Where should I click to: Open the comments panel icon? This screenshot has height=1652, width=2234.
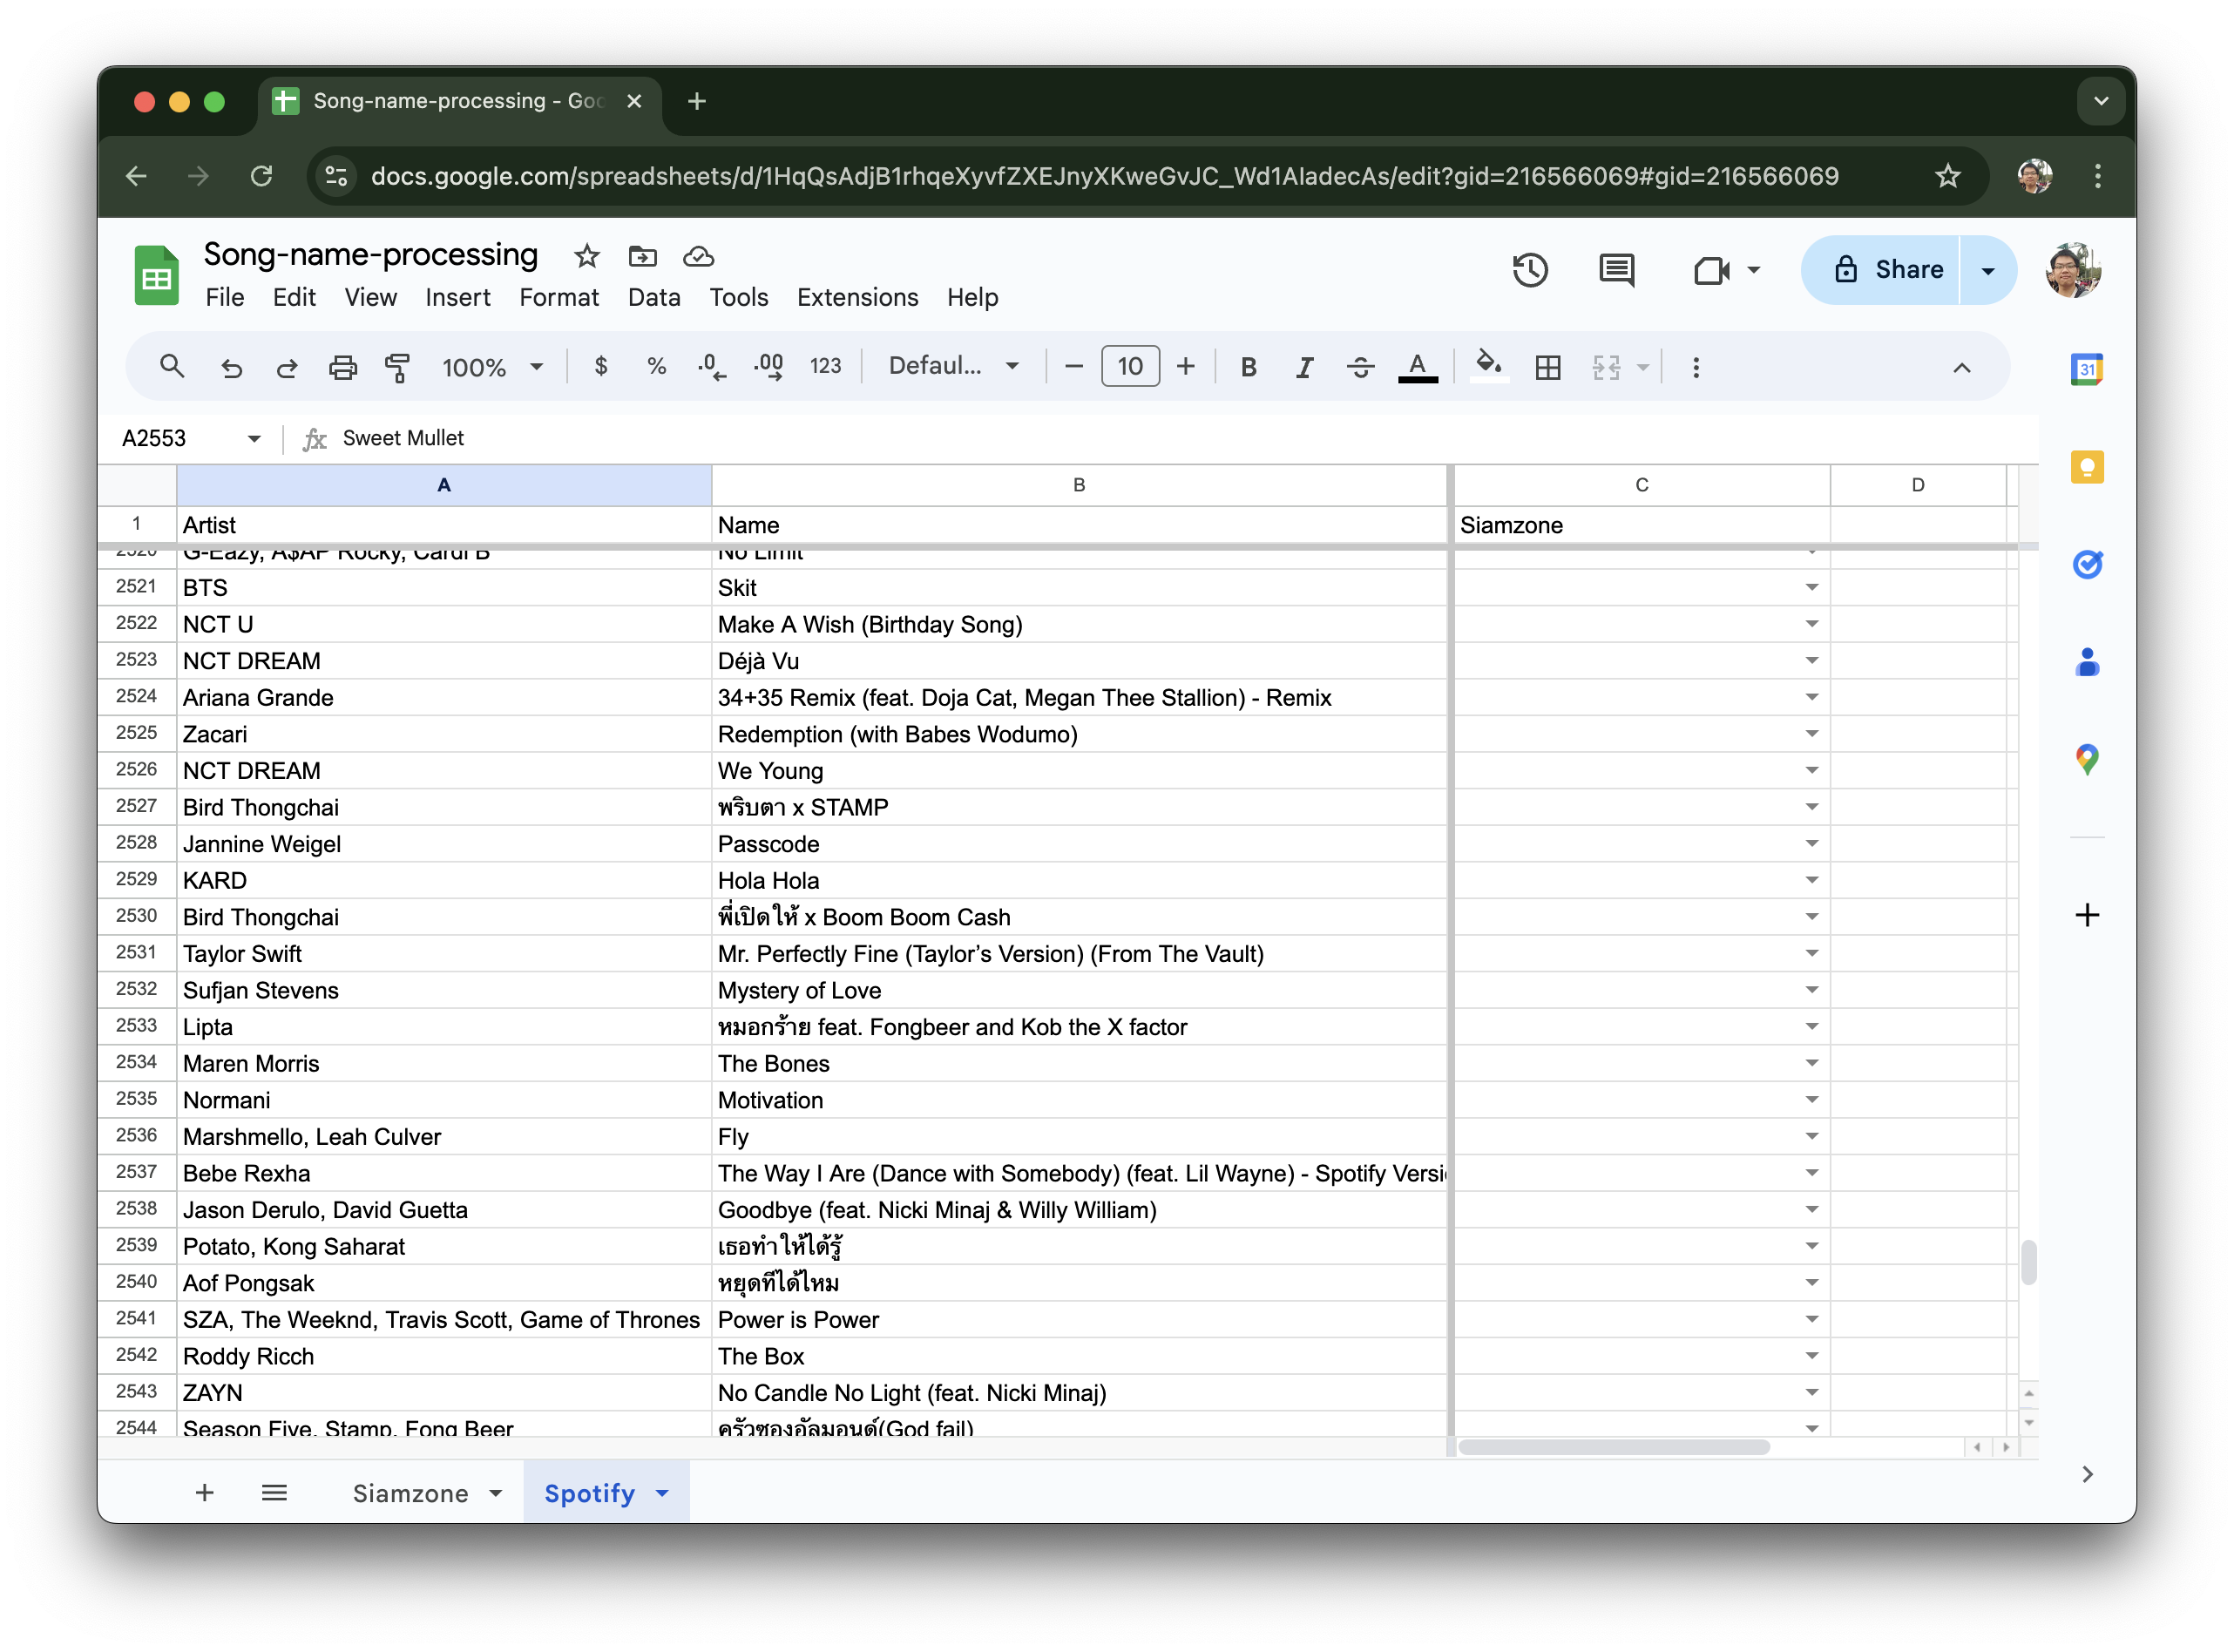click(1616, 270)
